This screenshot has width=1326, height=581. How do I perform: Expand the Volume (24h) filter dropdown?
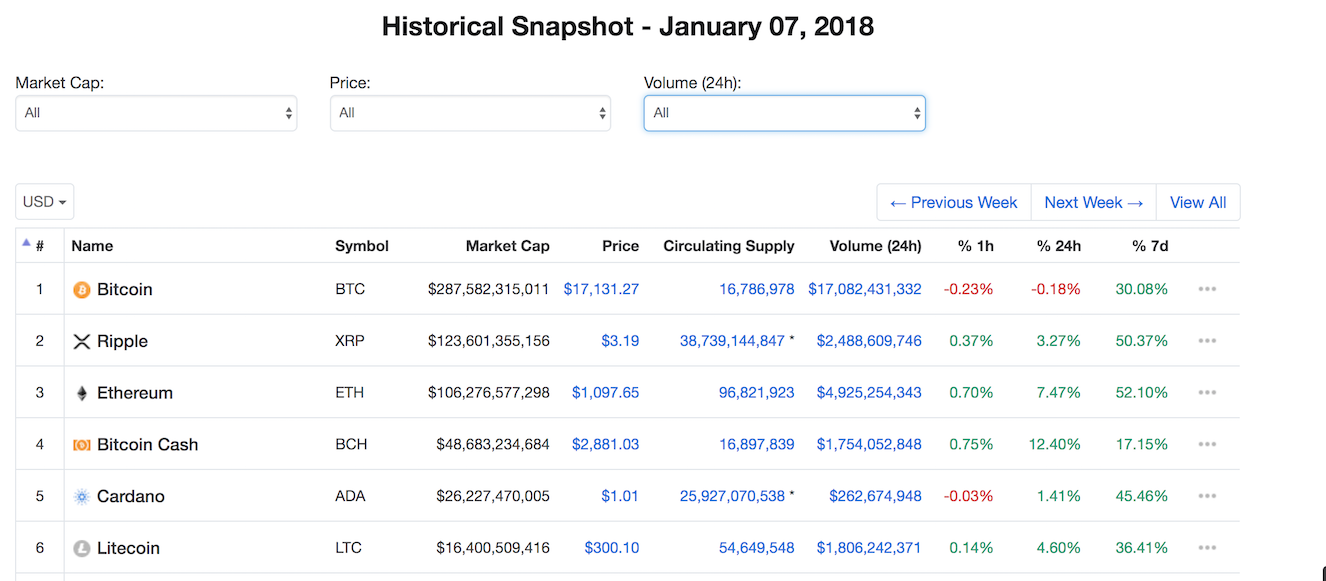click(x=784, y=113)
